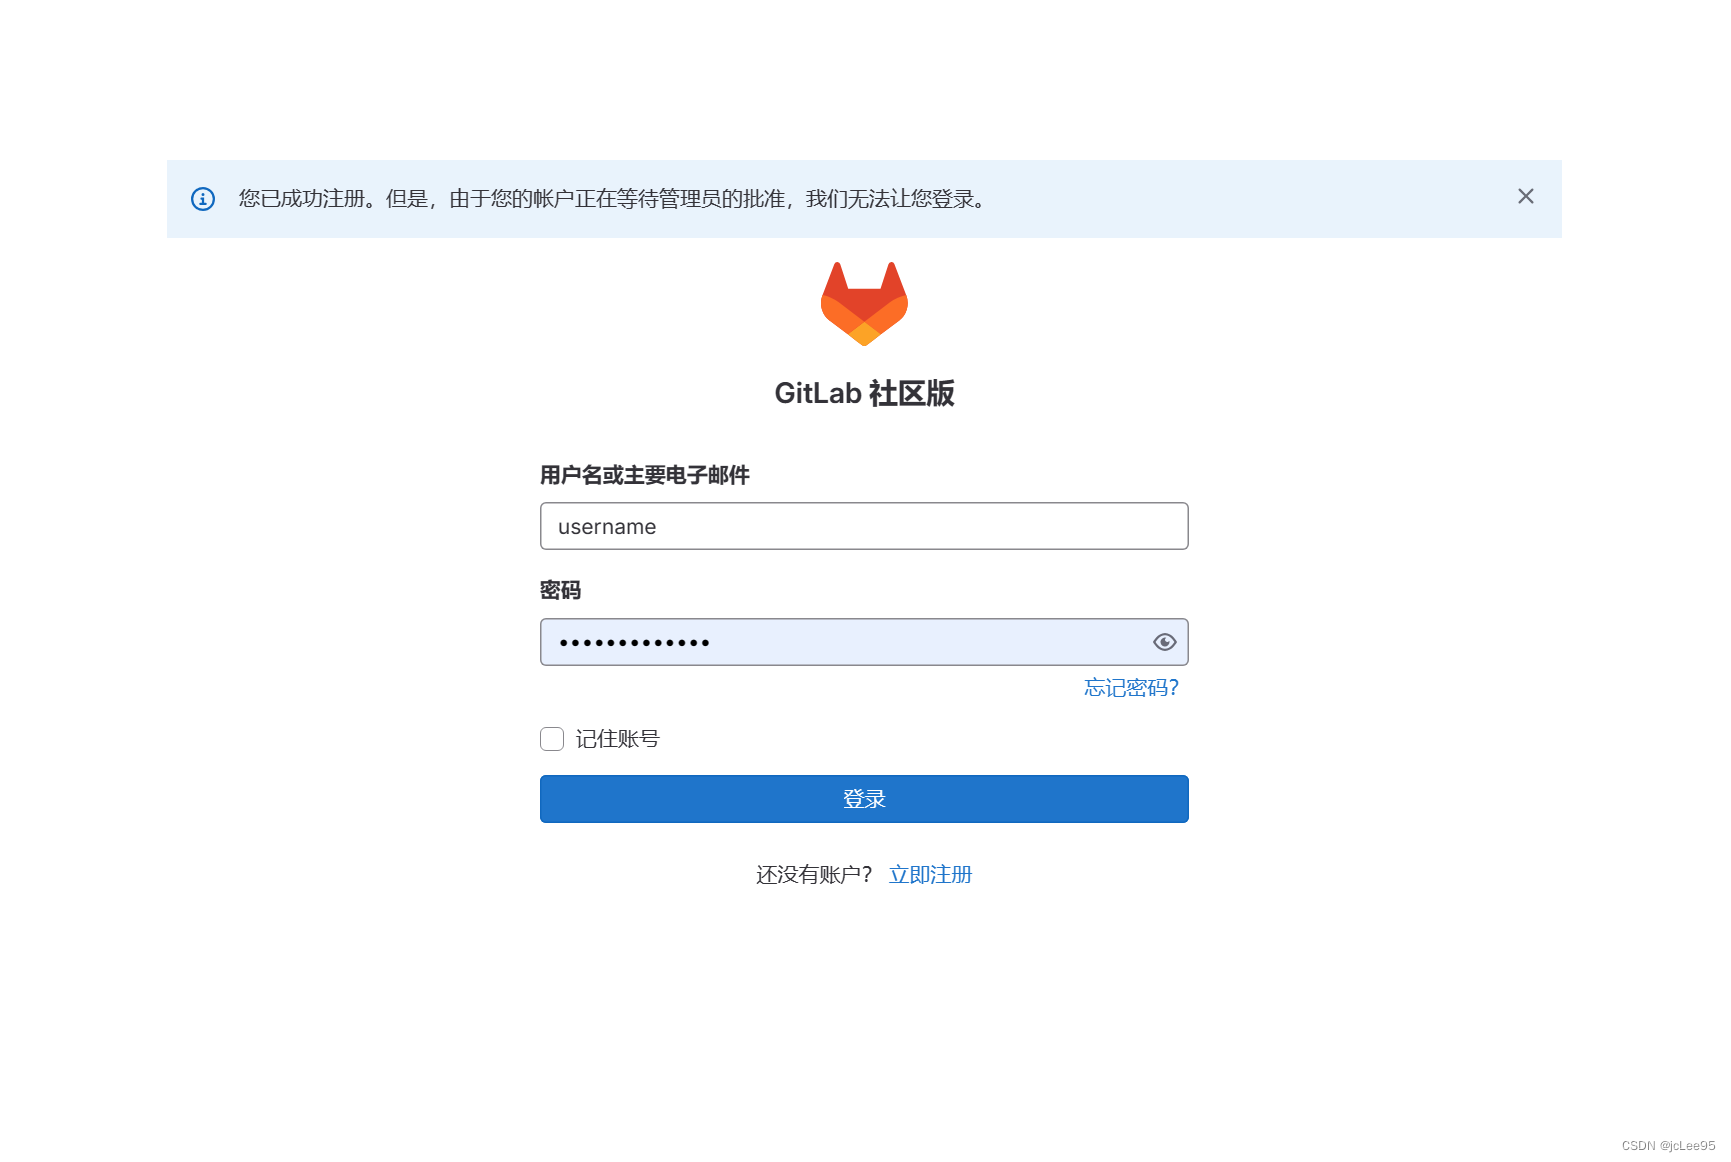Click the GitLab 社区版 heading
The width and height of the screenshot is (1731, 1162).
click(864, 393)
